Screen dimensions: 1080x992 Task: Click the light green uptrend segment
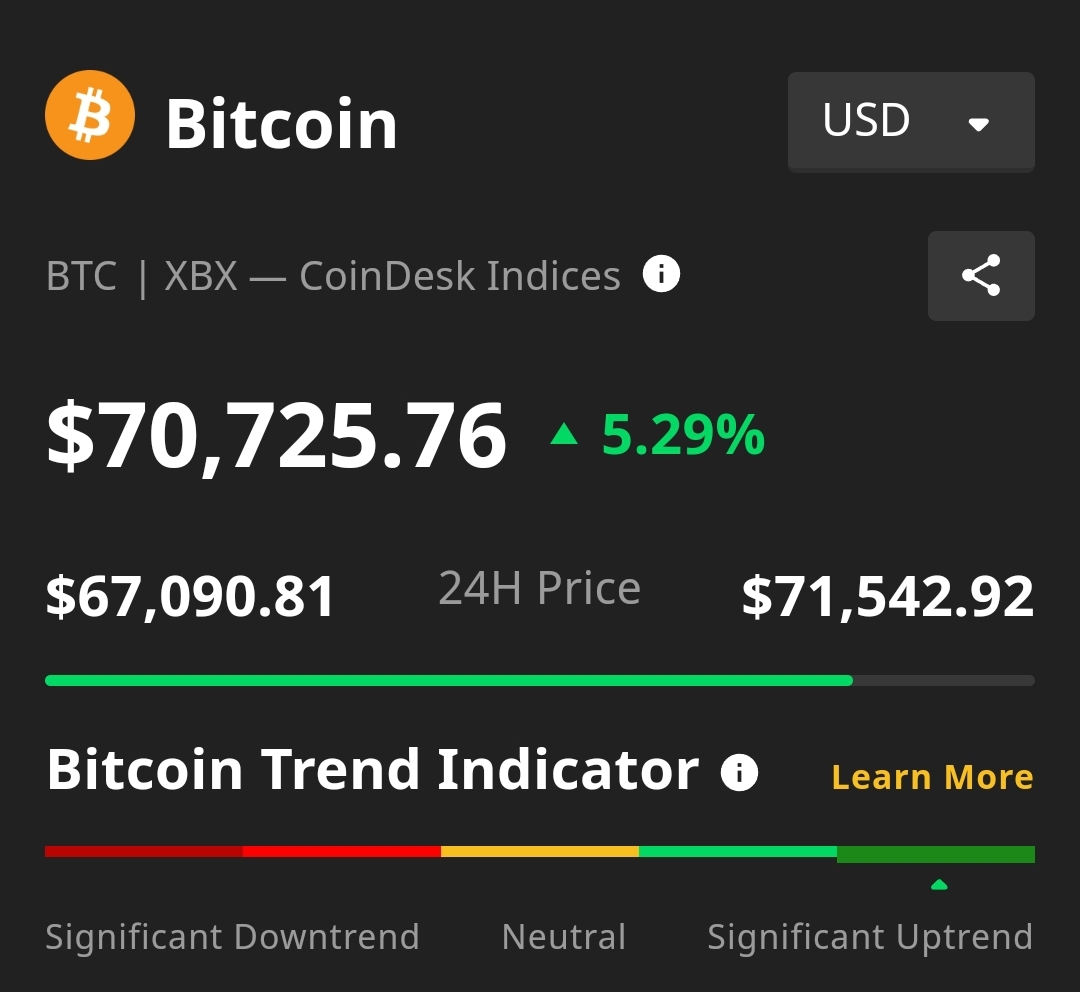(737, 852)
